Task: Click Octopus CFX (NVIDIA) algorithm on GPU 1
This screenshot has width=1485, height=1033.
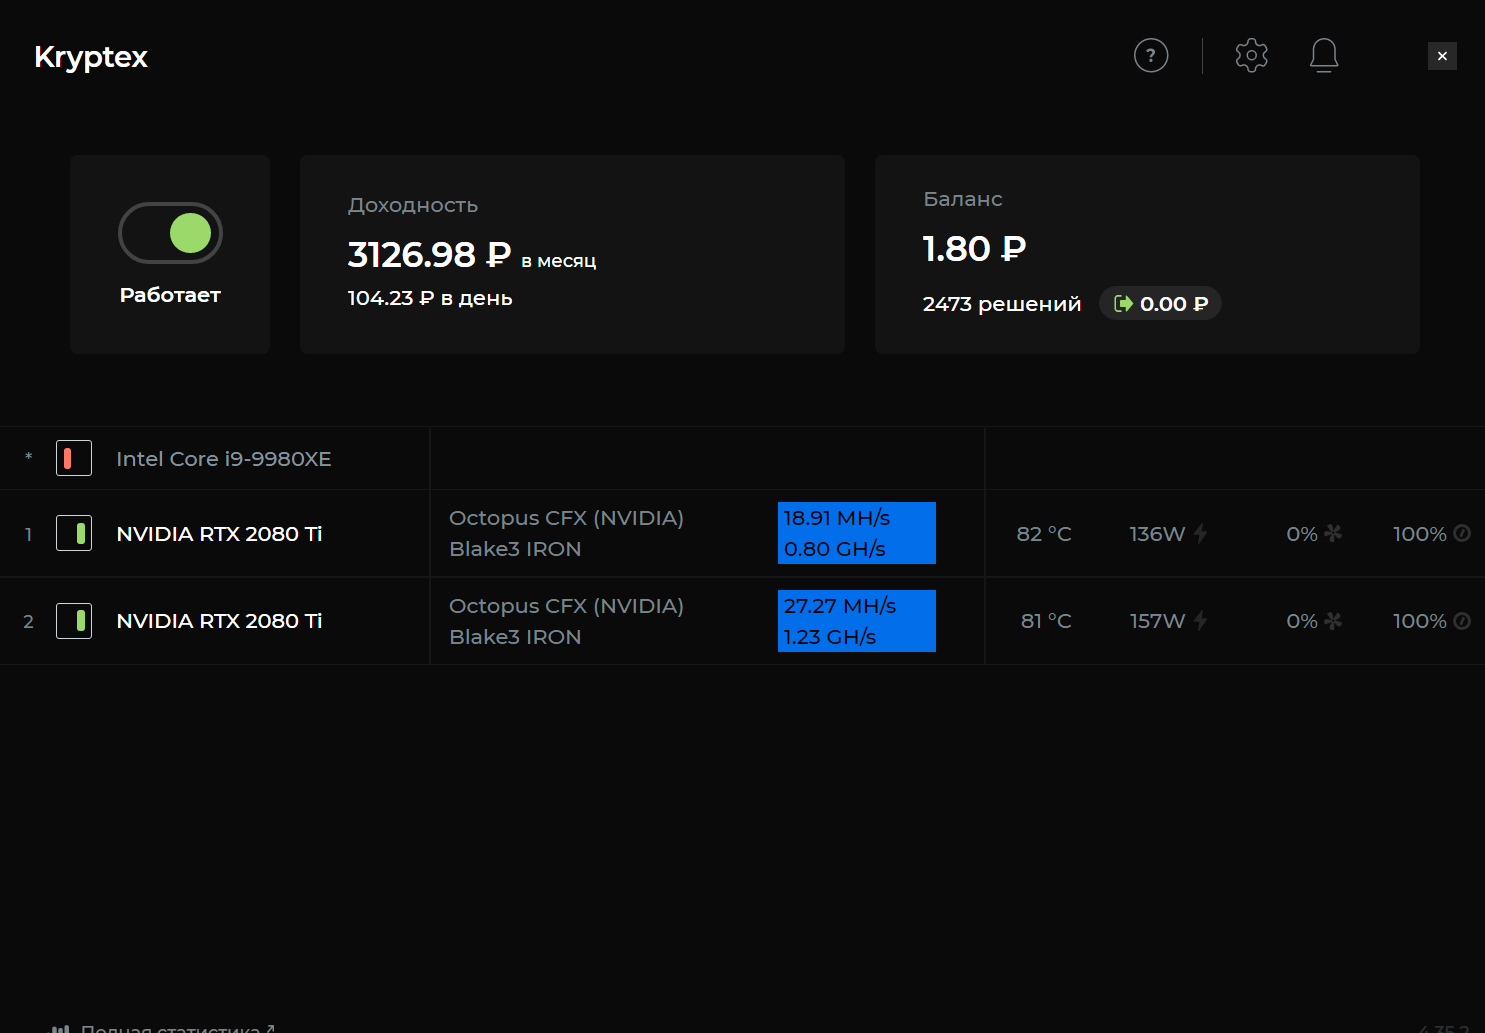Action: click(x=566, y=518)
